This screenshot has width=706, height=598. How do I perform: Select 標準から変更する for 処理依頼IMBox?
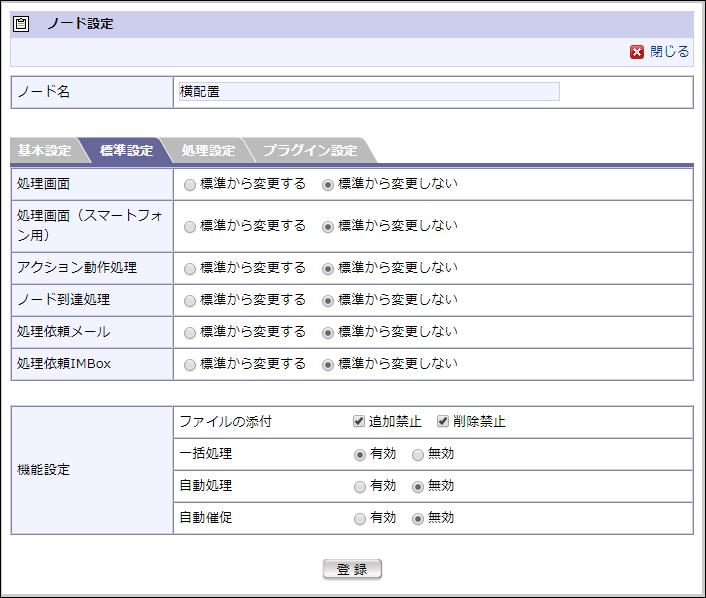(190, 364)
